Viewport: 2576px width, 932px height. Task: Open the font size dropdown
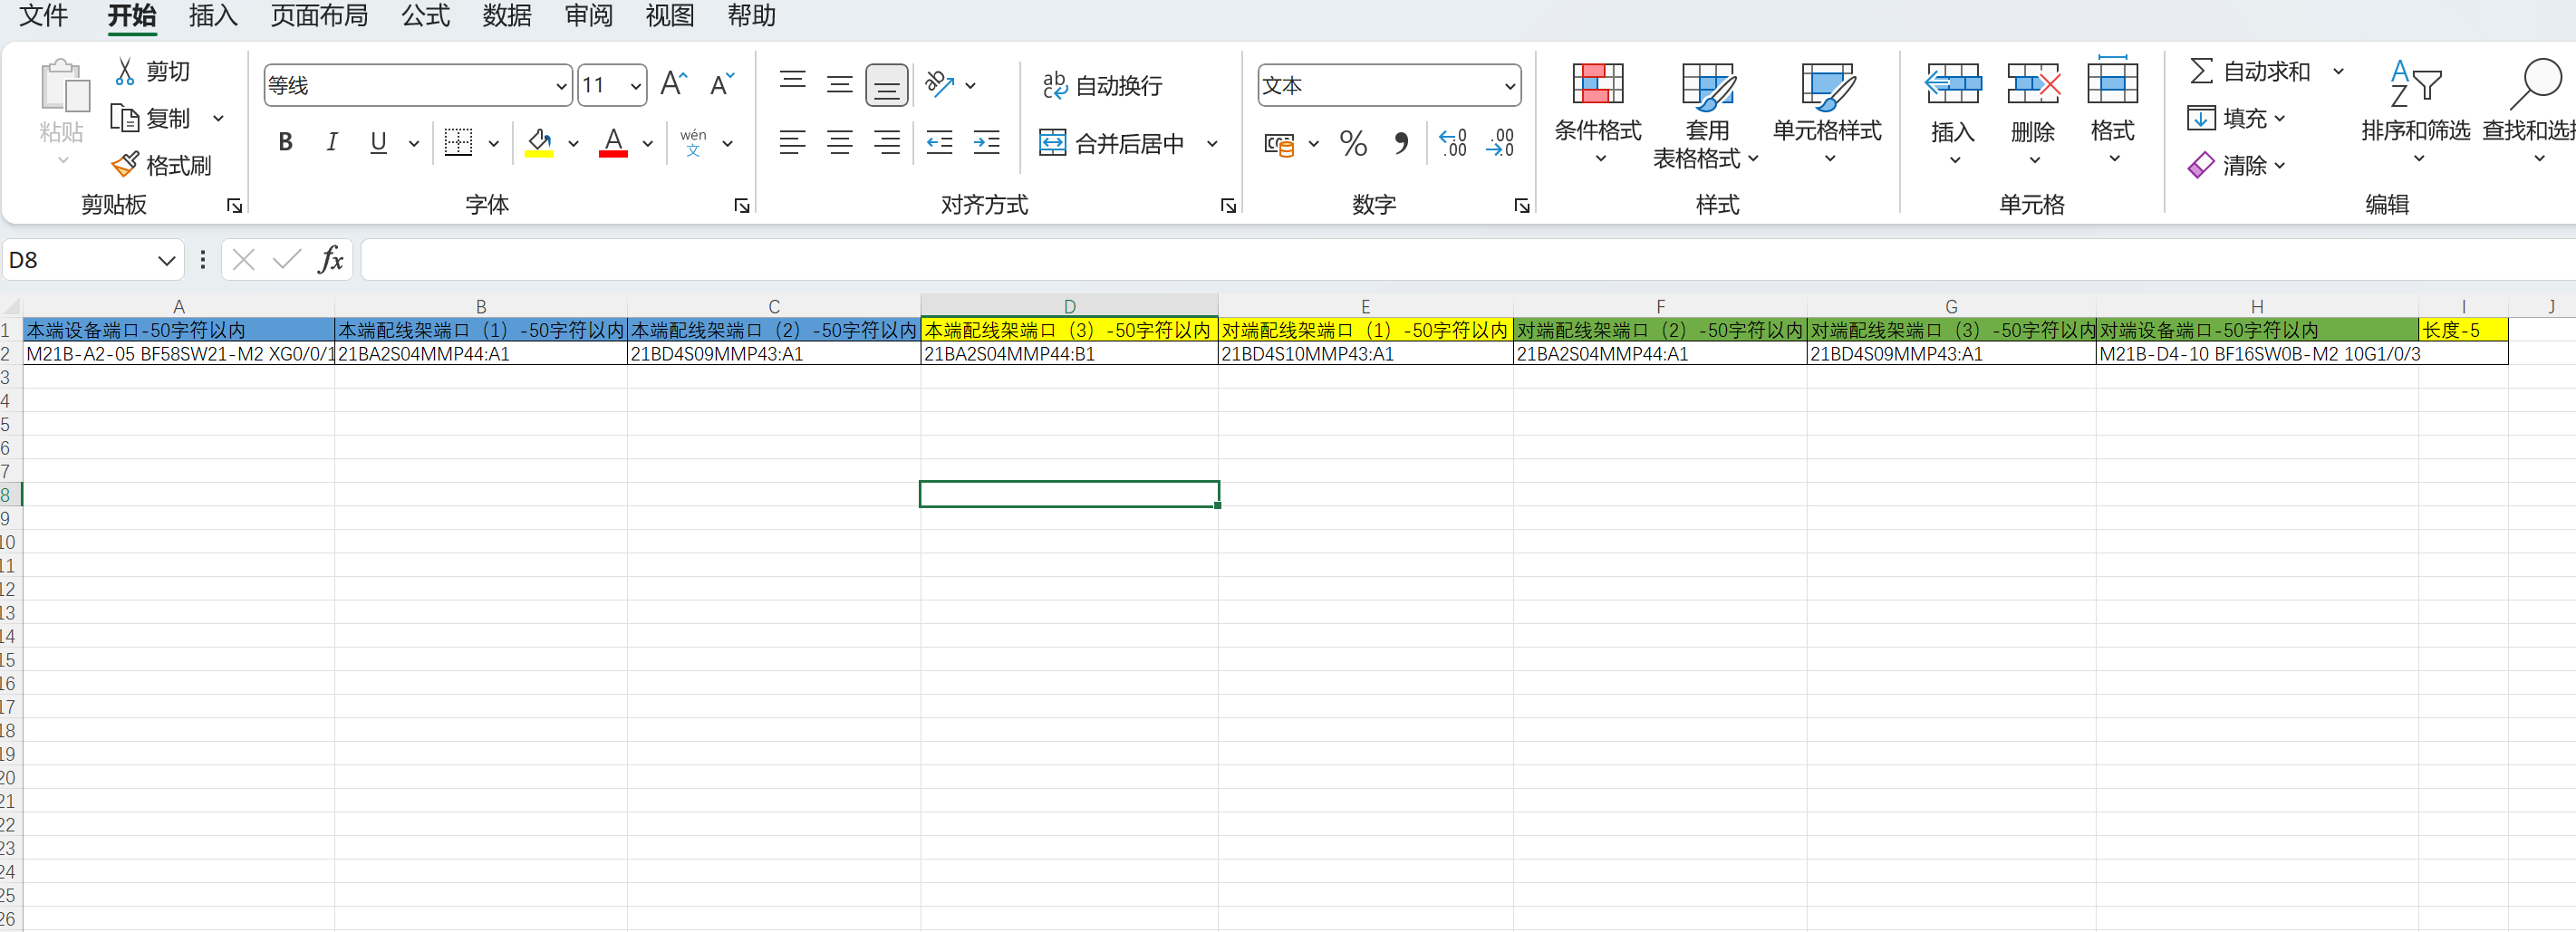[x=635, y=86]
